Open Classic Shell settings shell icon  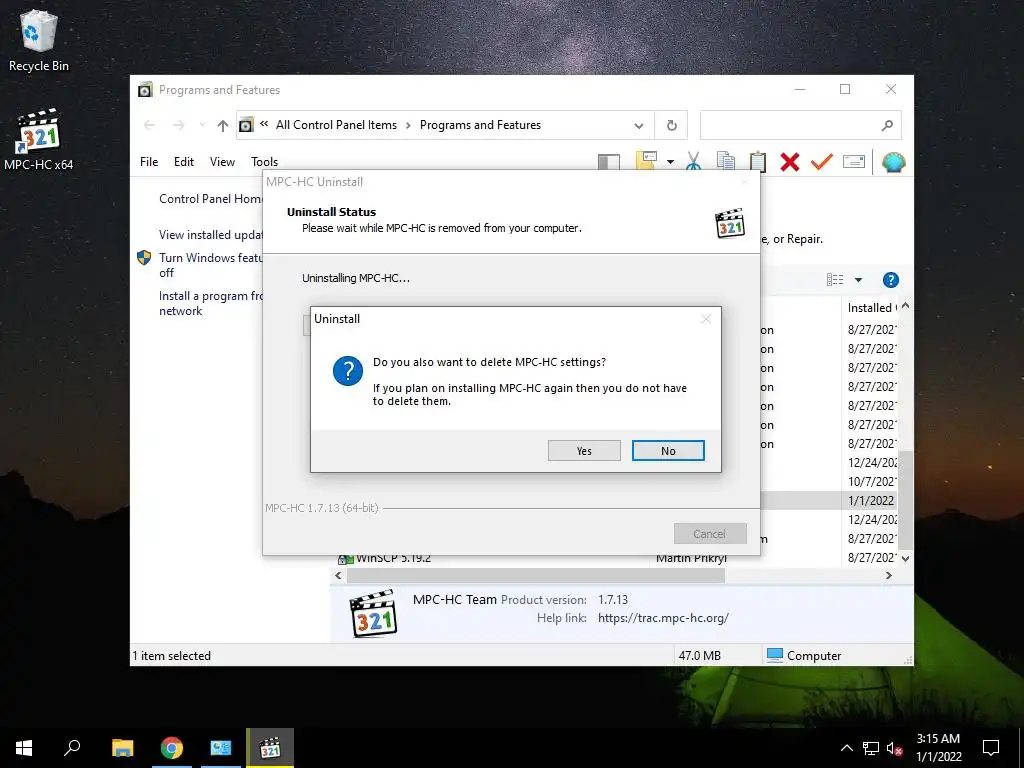pyautogui.click(x=893, y=161)
